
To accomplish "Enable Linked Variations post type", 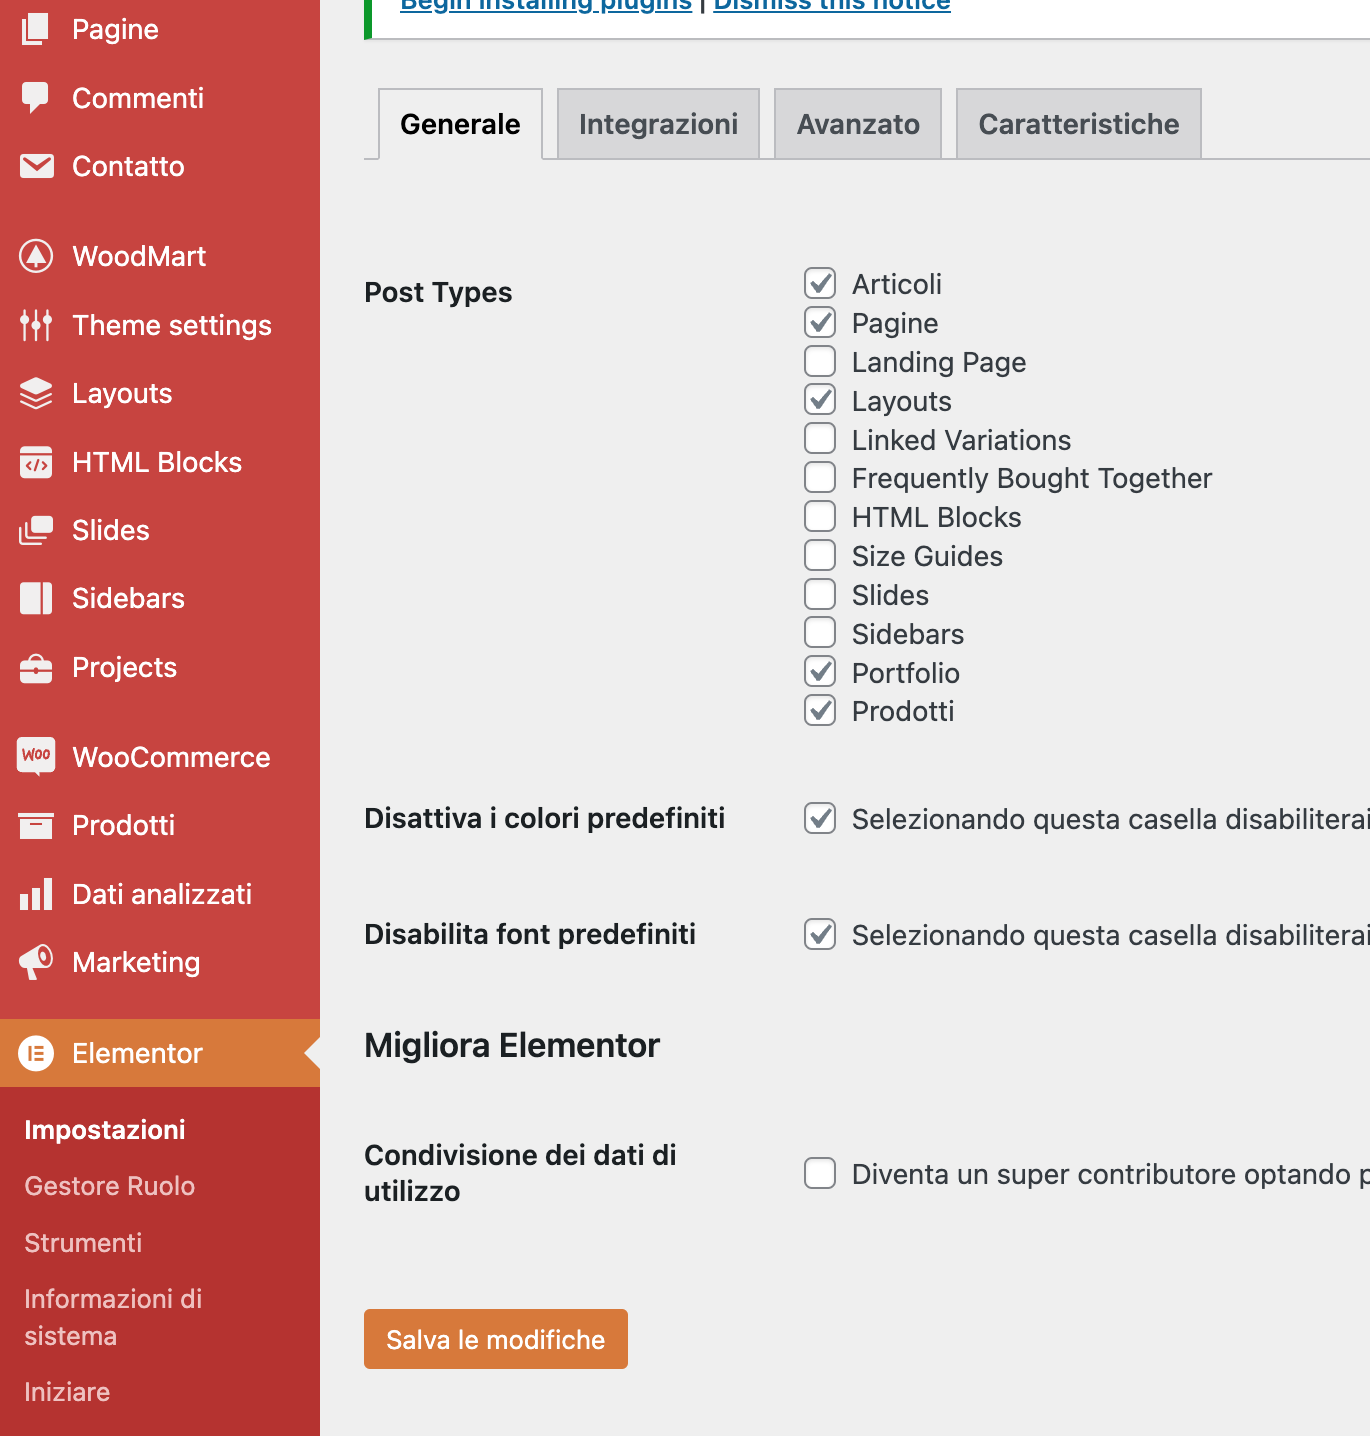I will click(820, 438).
